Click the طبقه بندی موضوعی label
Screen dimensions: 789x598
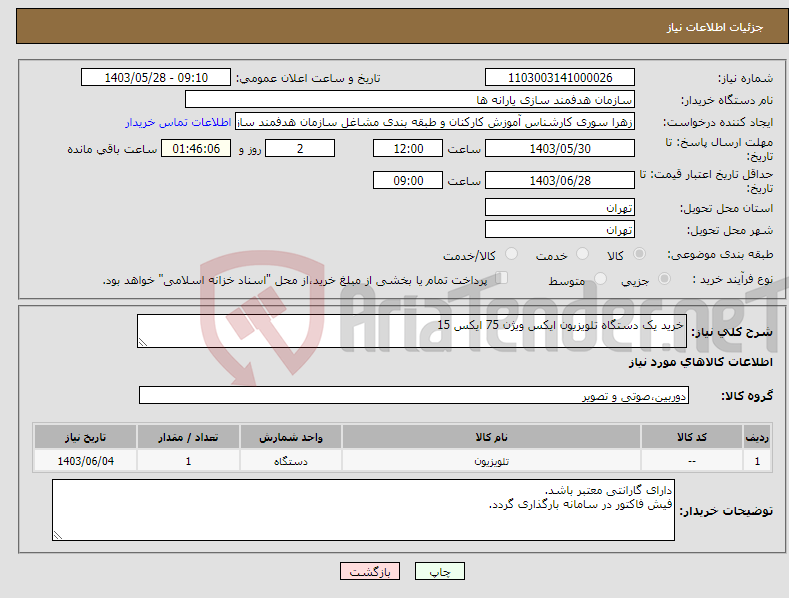click(720, 255)
